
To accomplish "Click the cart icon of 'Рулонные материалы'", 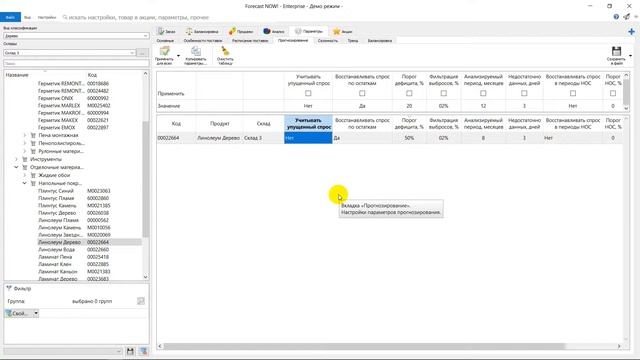I will coord(33,151).
